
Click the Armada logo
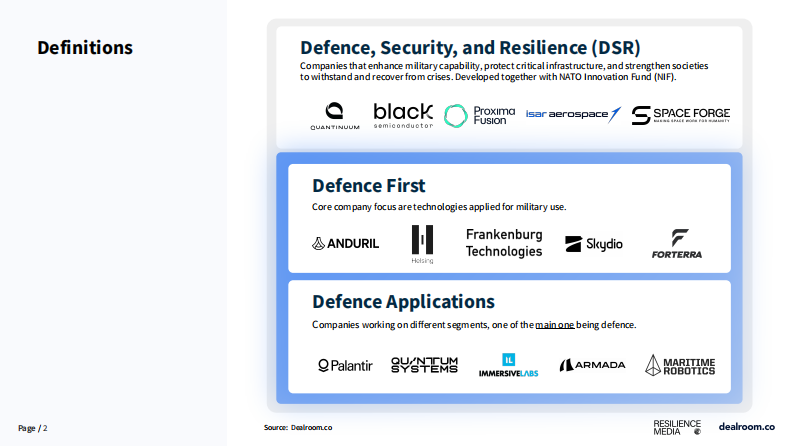(x=592, y=366)
